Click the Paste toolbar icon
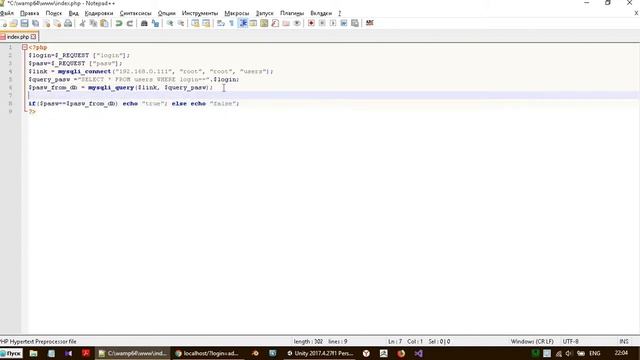 104,23
